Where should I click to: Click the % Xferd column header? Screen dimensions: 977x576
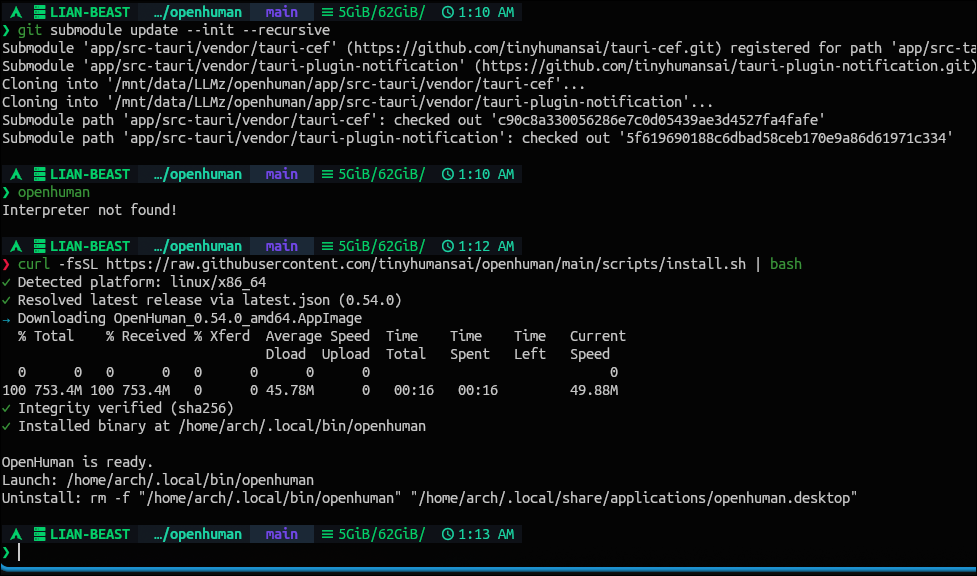pos(222,337)
